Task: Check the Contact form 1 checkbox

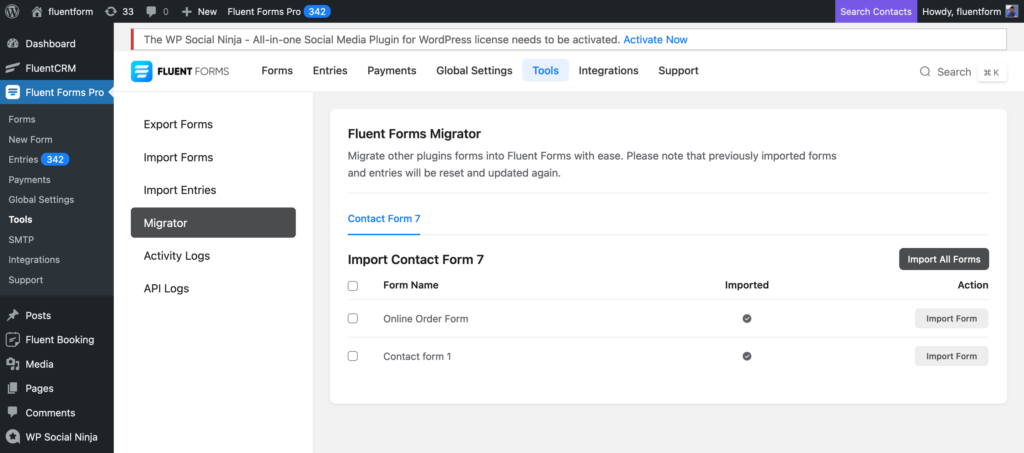Action: coord(353,356)
